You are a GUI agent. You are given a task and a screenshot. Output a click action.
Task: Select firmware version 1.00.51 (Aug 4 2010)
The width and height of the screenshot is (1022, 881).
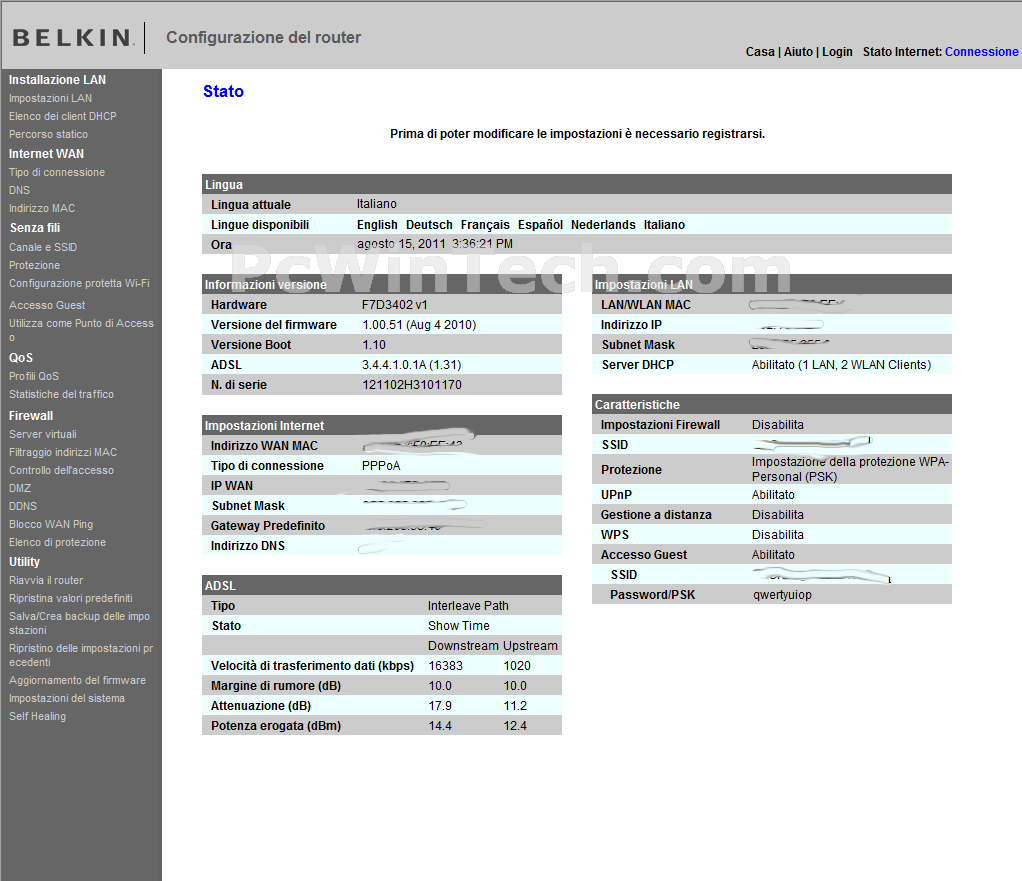pos(419,325)
